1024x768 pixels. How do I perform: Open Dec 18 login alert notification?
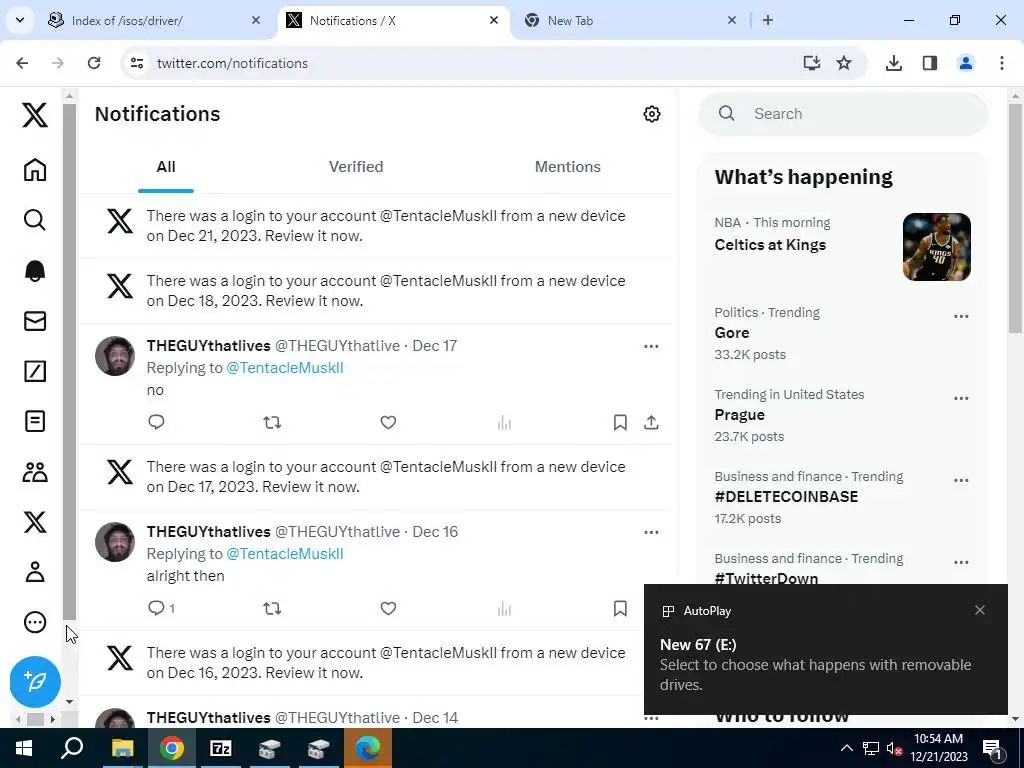coord(376,291)
